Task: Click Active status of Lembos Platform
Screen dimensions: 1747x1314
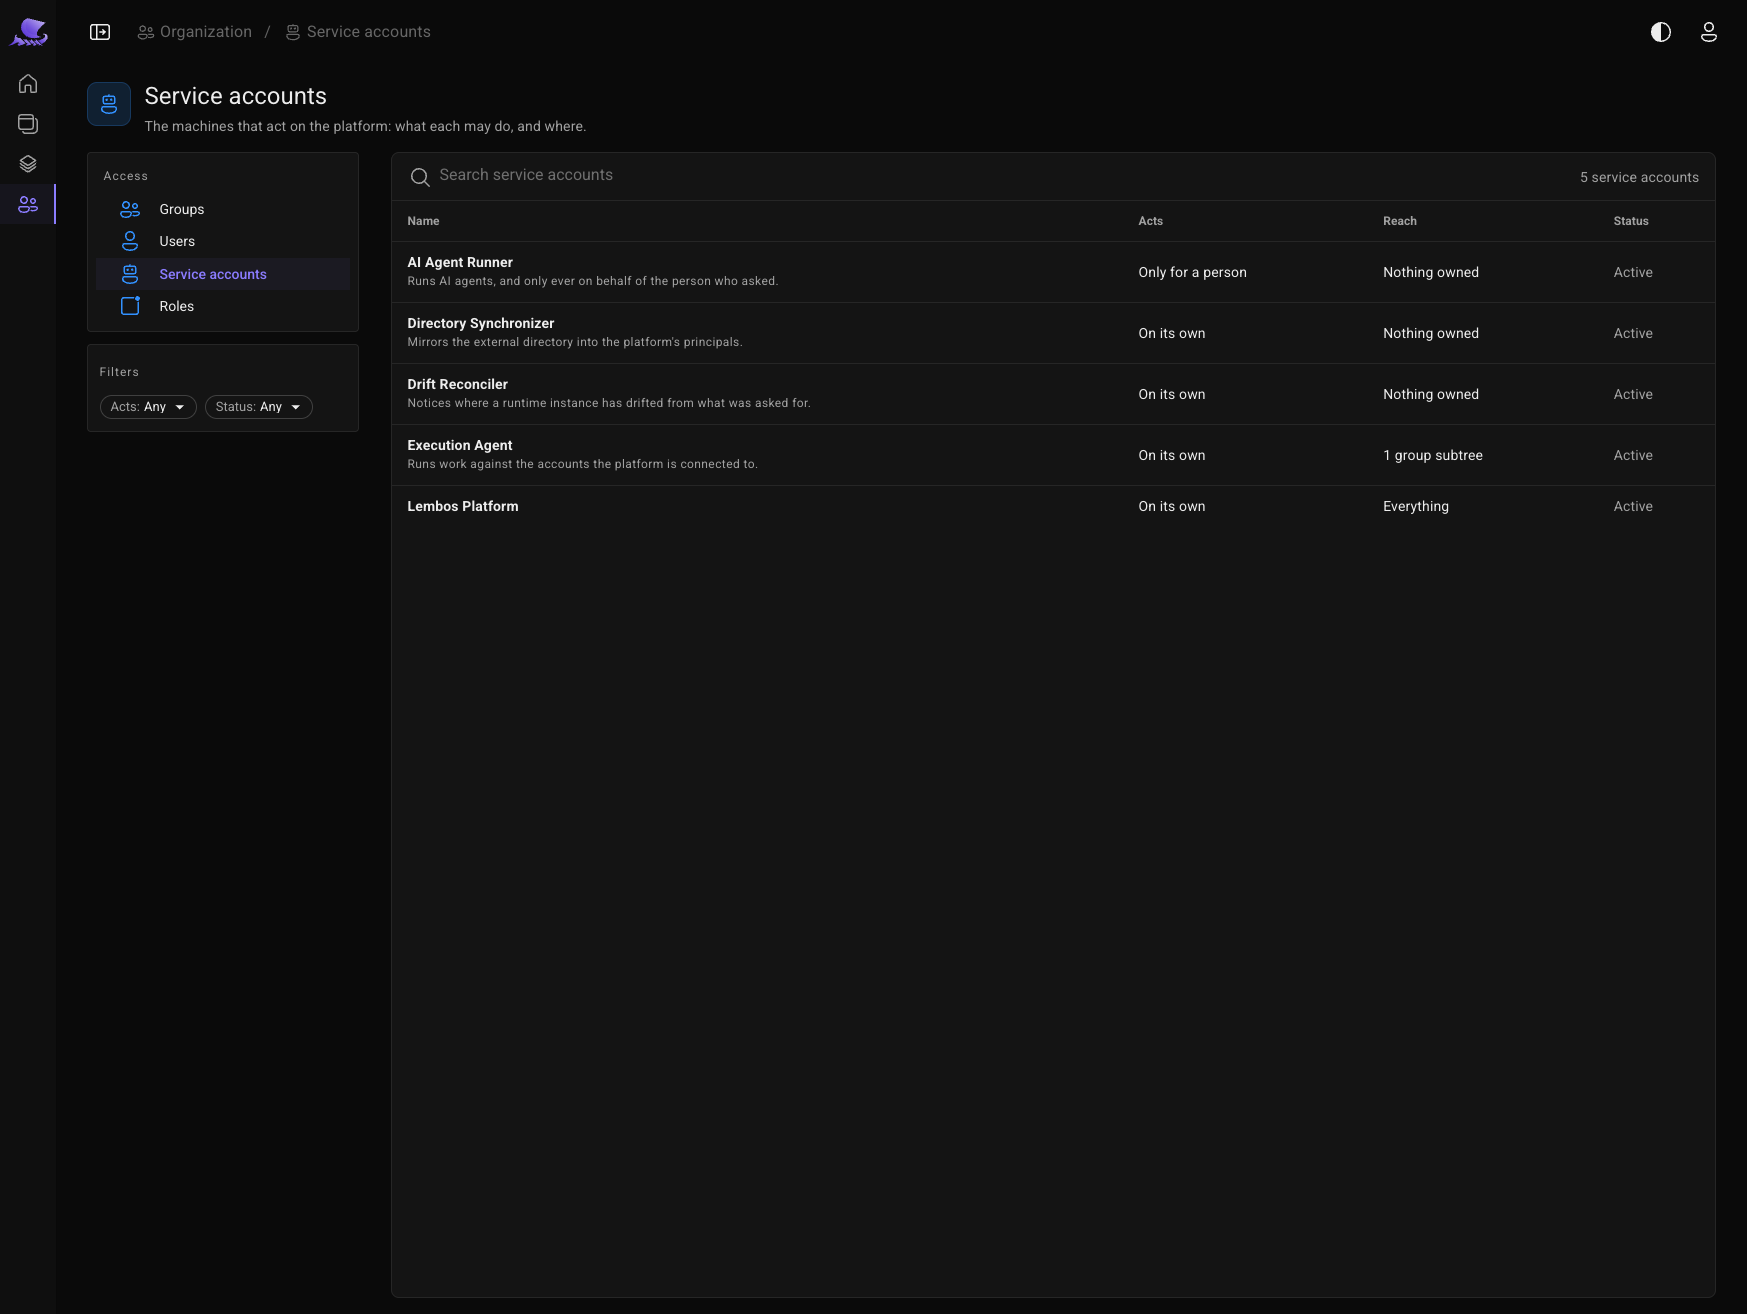Action: [x=1632, y=506]
